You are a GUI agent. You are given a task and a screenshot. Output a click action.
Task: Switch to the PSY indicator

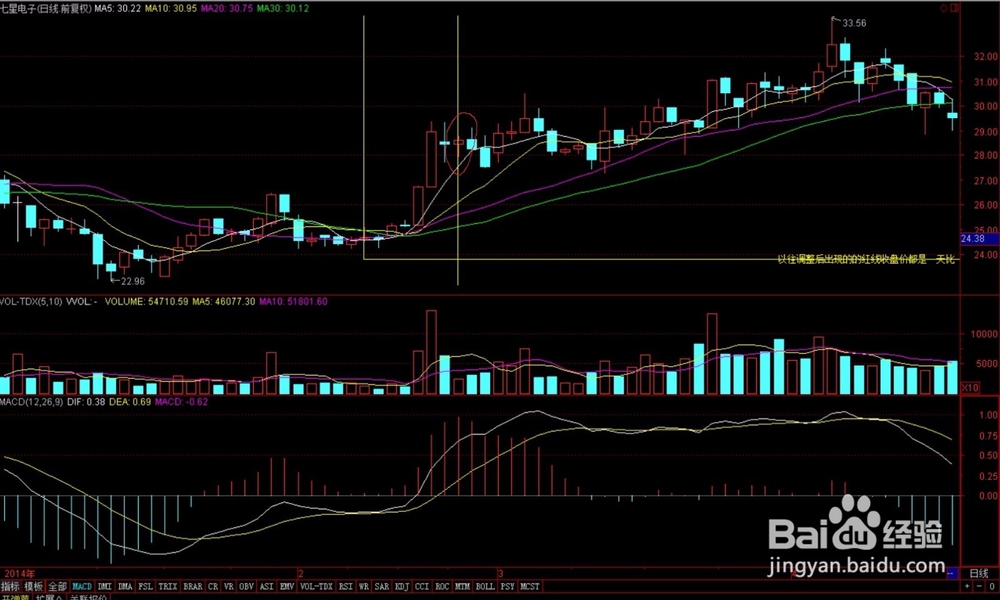(508, 587)
